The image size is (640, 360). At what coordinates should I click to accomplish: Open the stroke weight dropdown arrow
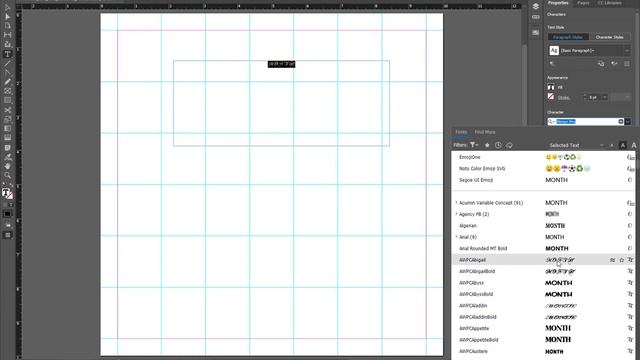point(604,97)
